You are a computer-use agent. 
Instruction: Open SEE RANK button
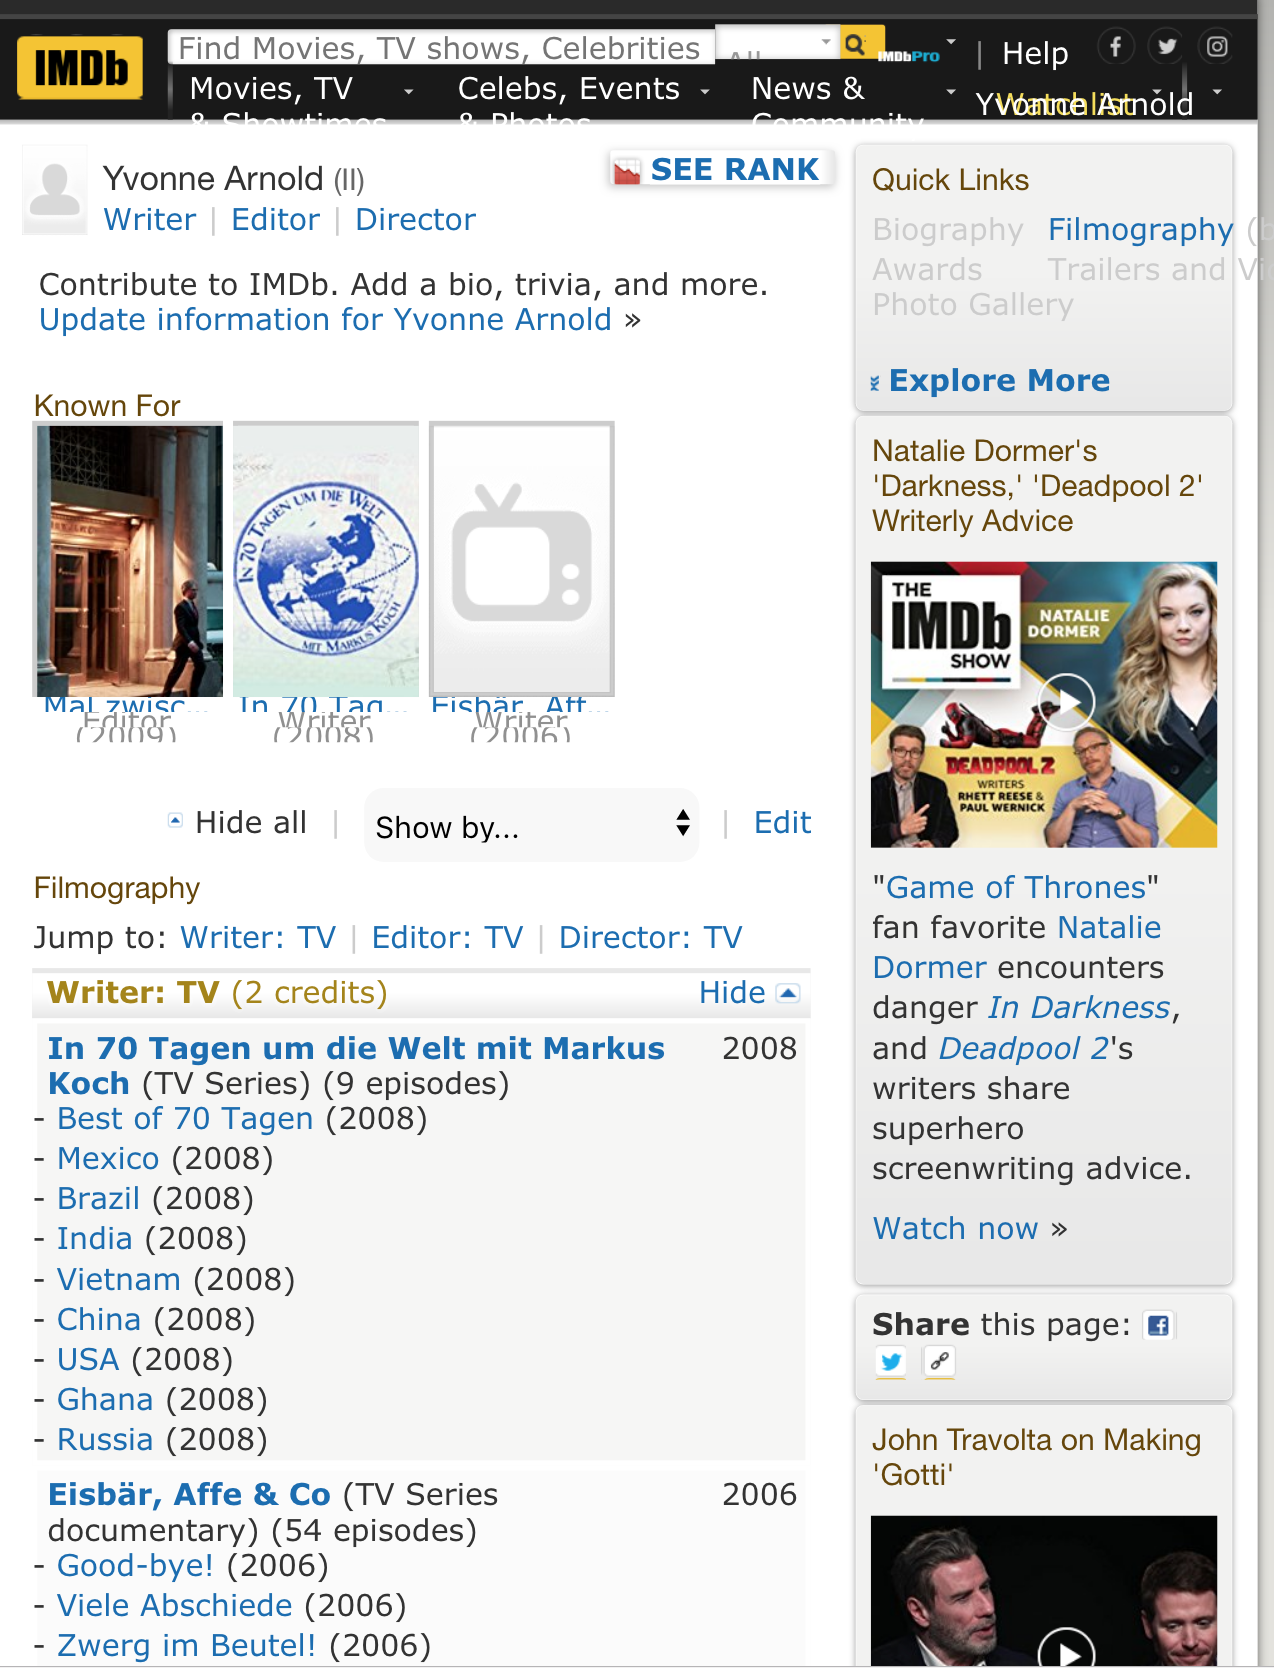point(721,170)
